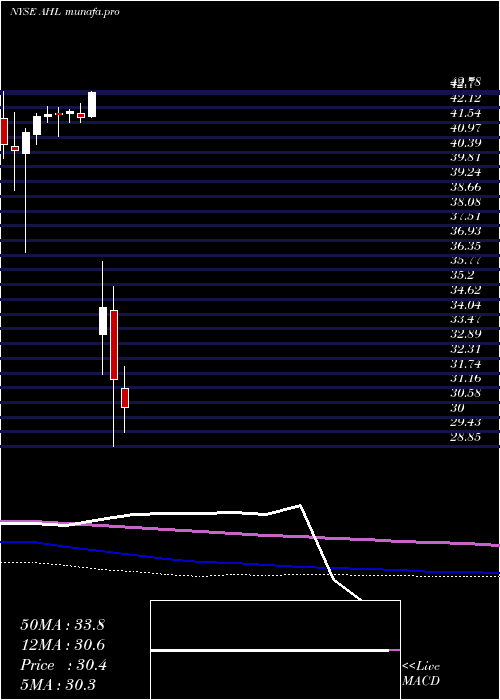The height and width of the screenshot is (700, 500).
Task: Click the small red candlestick body near 30.58
Action: click(125, 398)
